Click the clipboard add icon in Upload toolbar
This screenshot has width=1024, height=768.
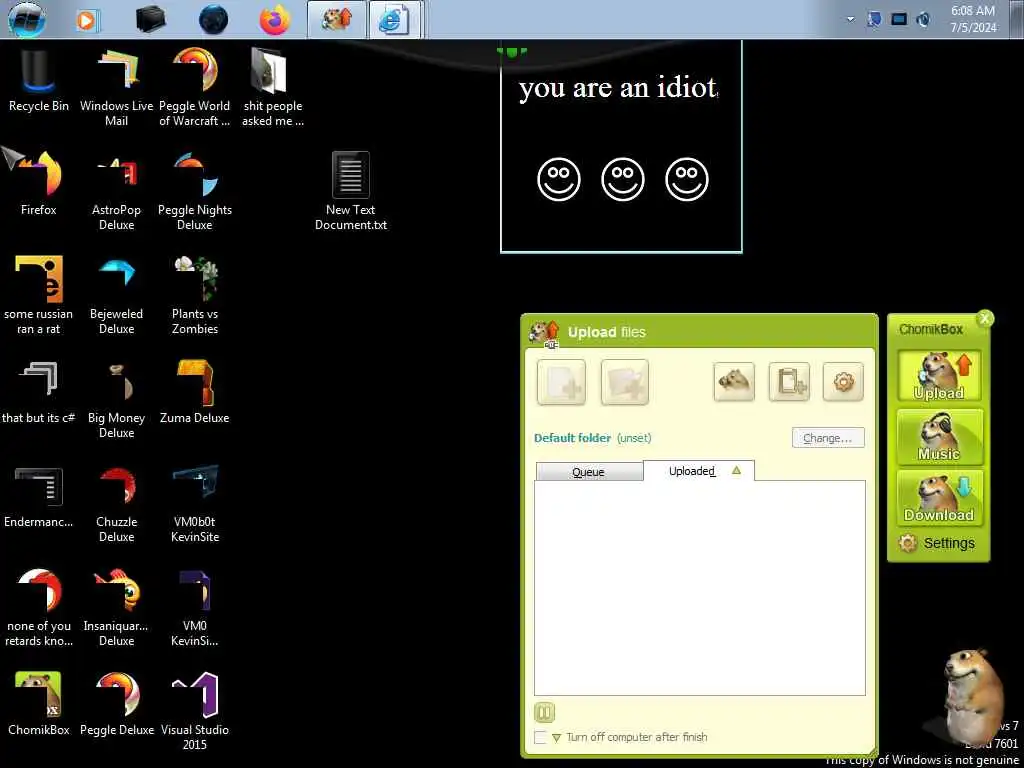789,382
